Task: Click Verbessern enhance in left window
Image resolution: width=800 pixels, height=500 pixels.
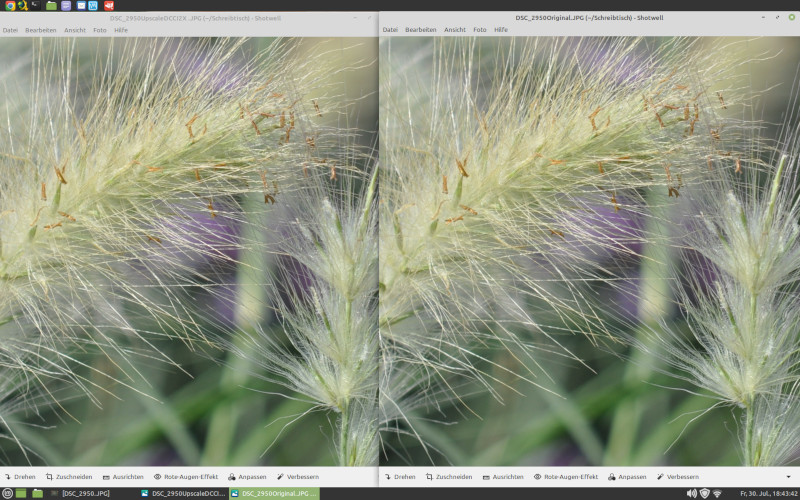Action: pos(297,477)
